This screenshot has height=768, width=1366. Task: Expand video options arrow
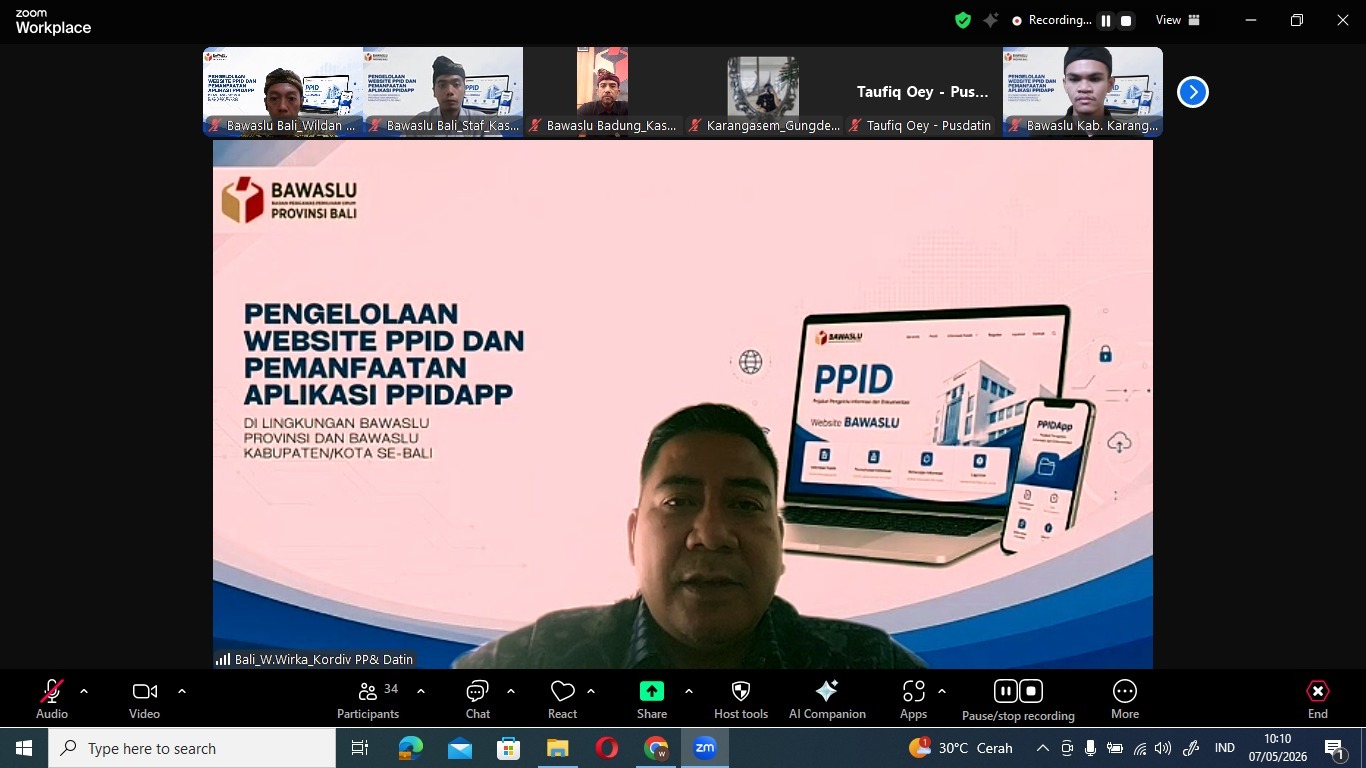[182, 691]
